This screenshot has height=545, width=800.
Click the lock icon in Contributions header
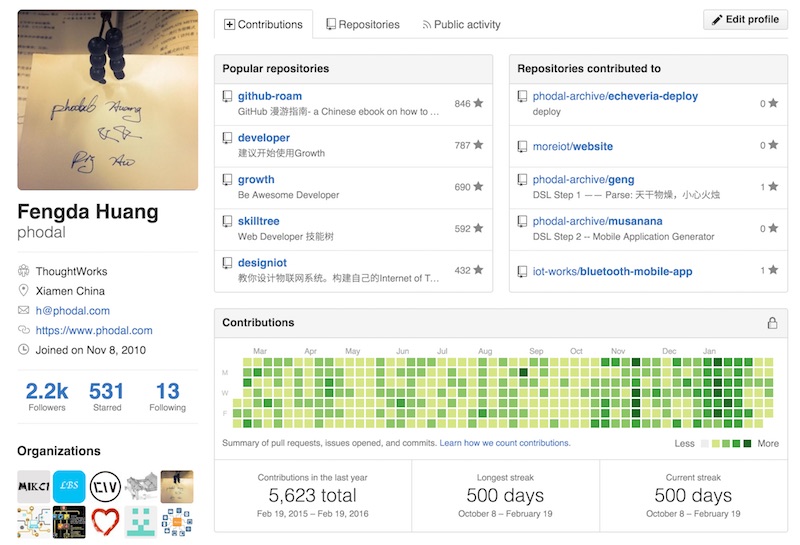[x=772, y=323]
